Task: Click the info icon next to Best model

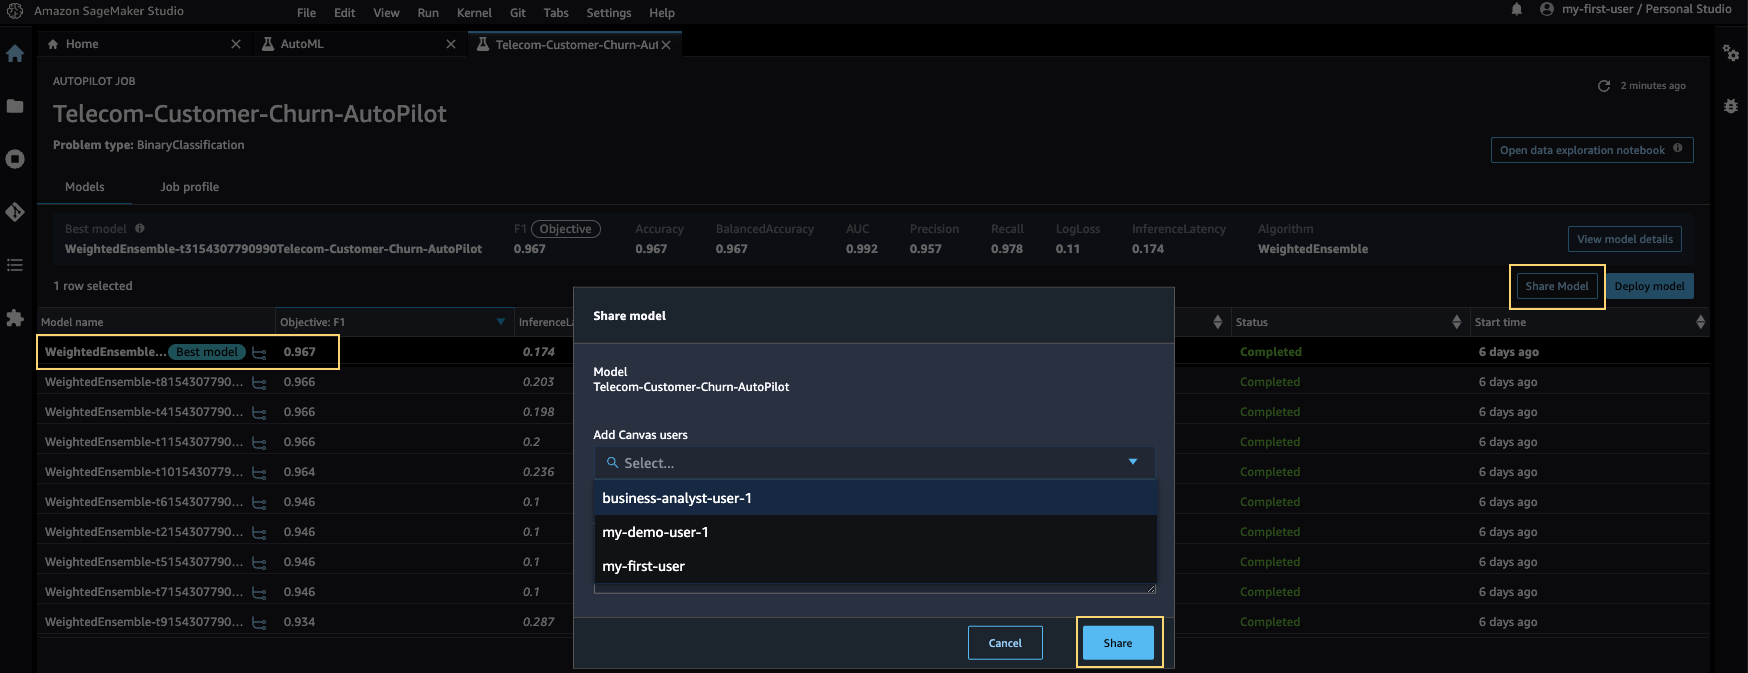Action: [x=140, y=228]
